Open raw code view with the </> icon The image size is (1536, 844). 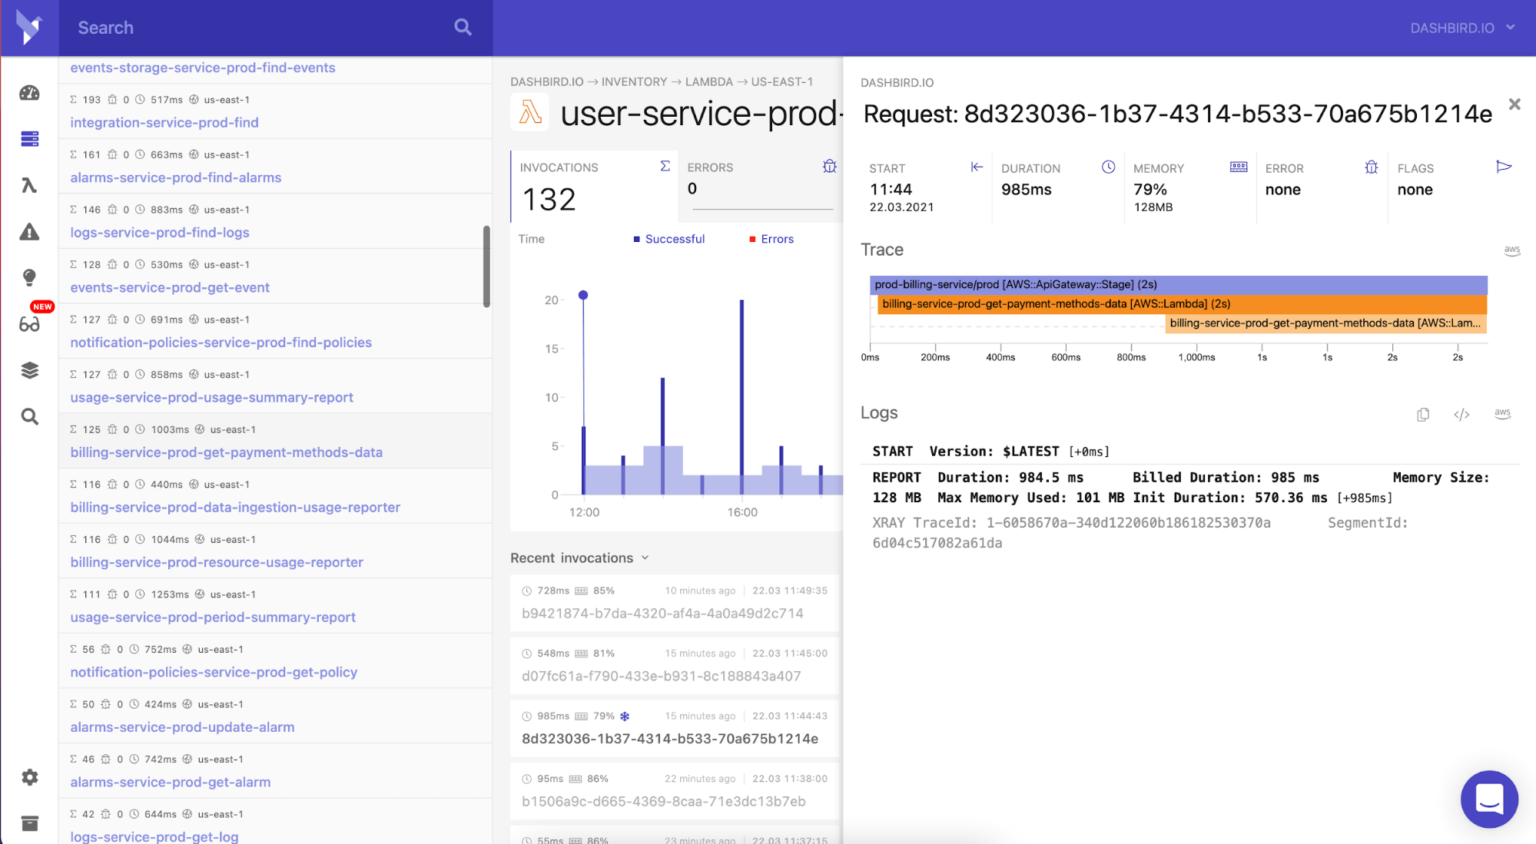point(1461,414)
